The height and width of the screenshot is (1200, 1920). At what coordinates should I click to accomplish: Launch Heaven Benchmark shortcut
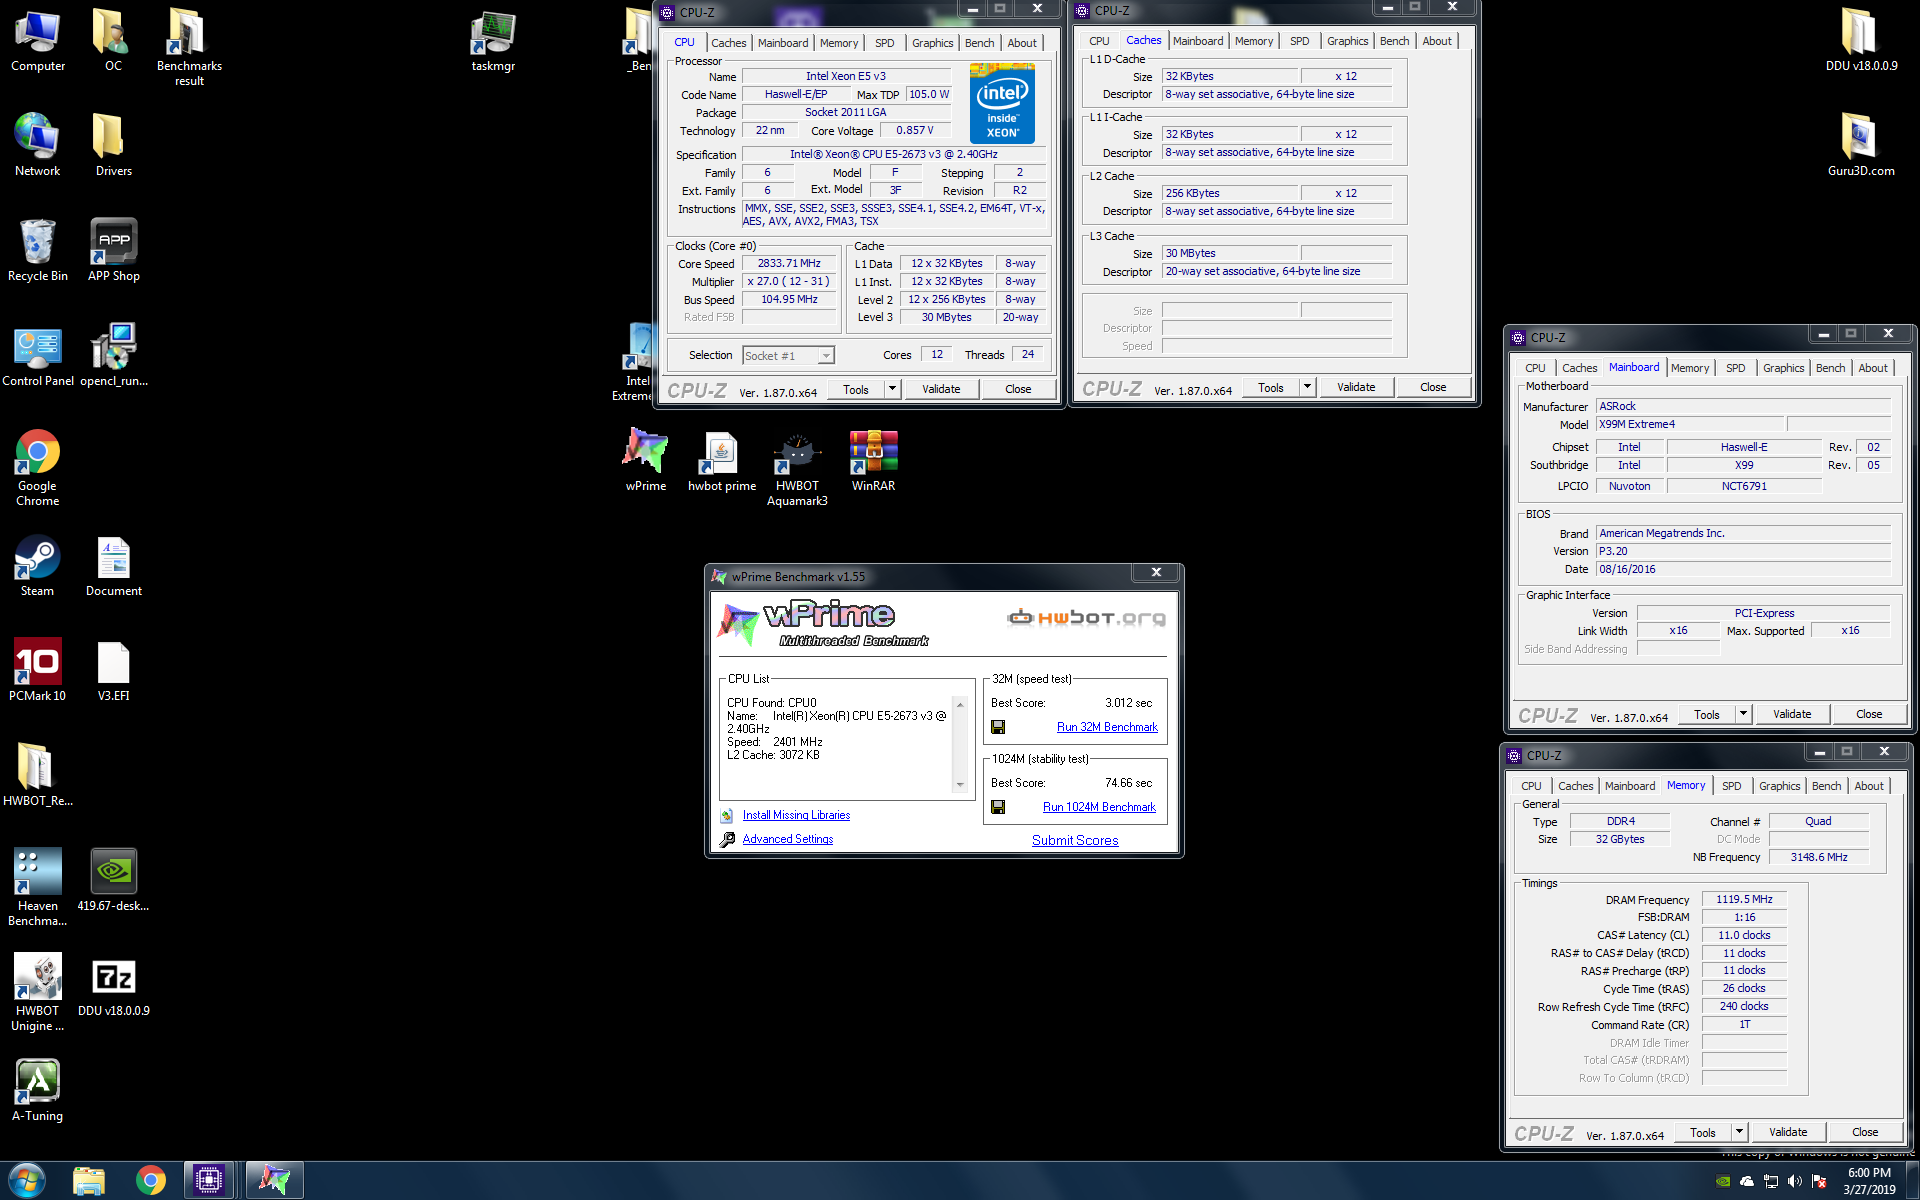coord(38,887)
